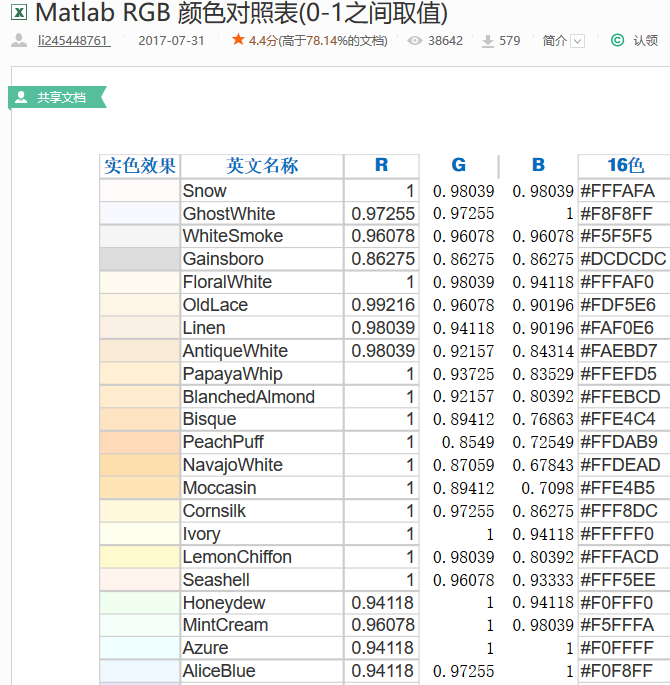Click hex value #DCDCDC
This screenshot has width=670, height=685.
623,259
